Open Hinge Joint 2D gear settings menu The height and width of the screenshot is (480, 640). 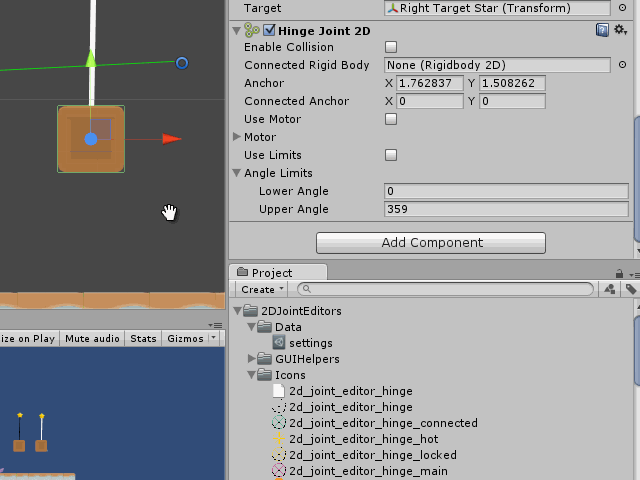click(x=620, y=30)
